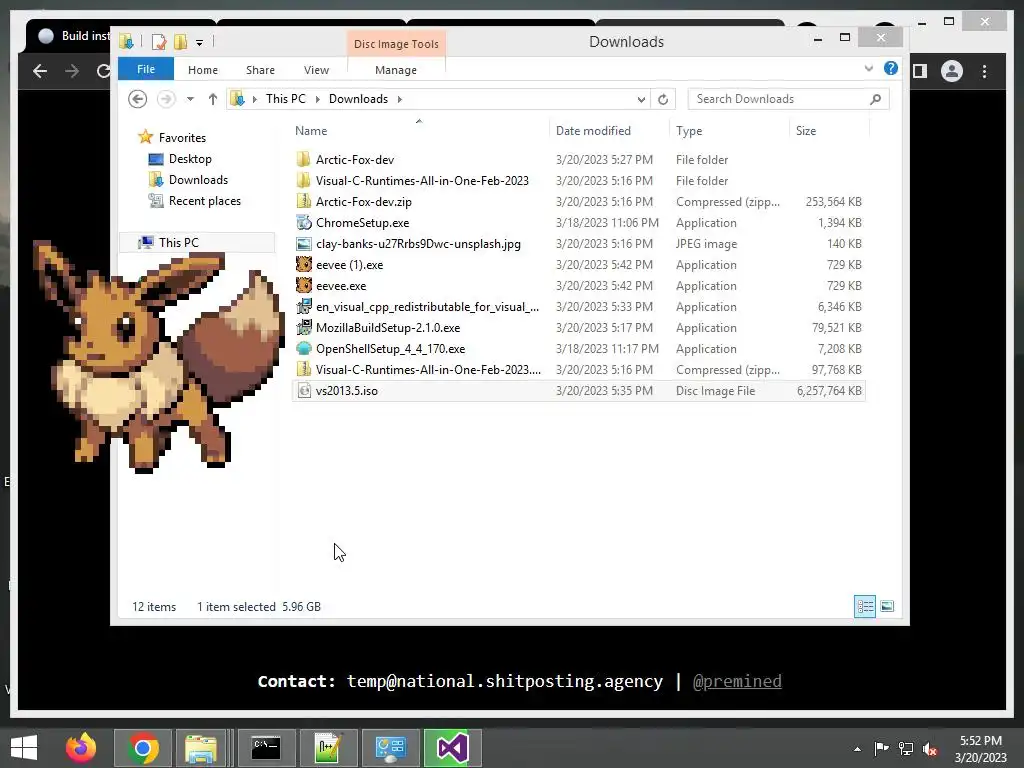Open the Customize Quick Access Toolbar dropdown
The height and width of the screenshot is (768, 1024).
(199, 43)
